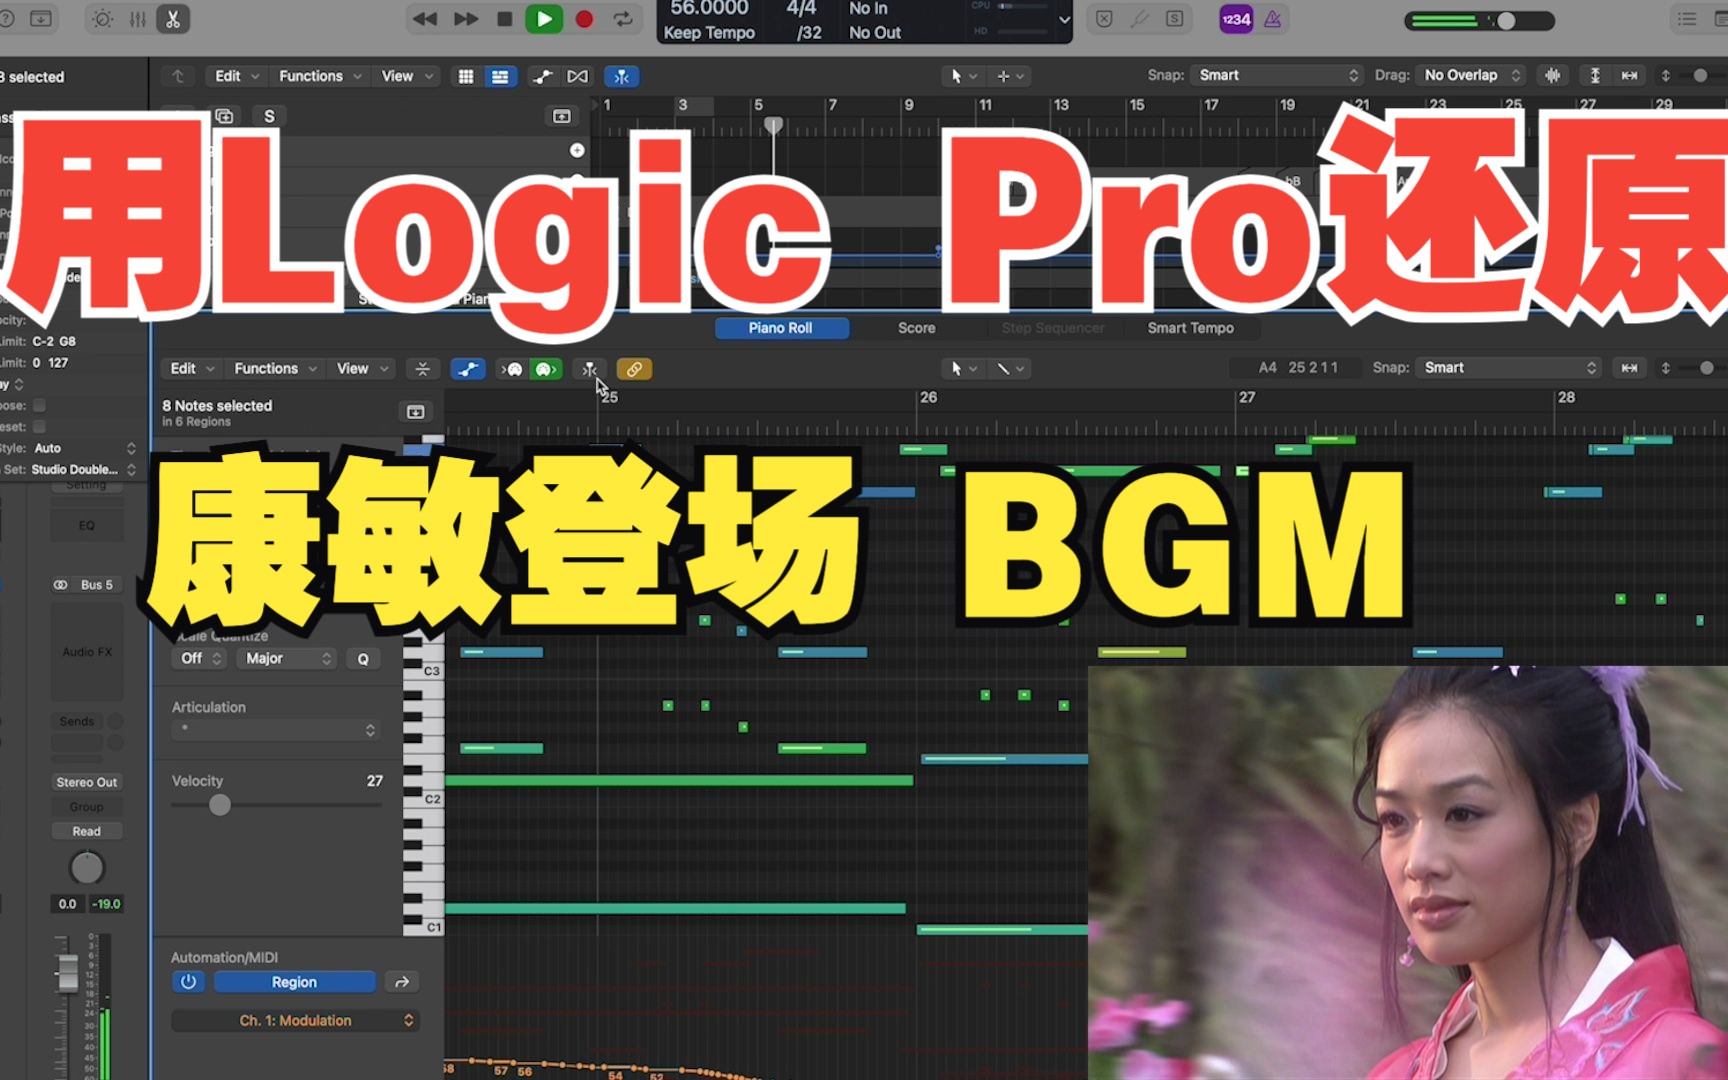Viewport: 1728px width, 1080px height.
Task: Toggle the Automation/MIDI power button
Action: point(188,982)
